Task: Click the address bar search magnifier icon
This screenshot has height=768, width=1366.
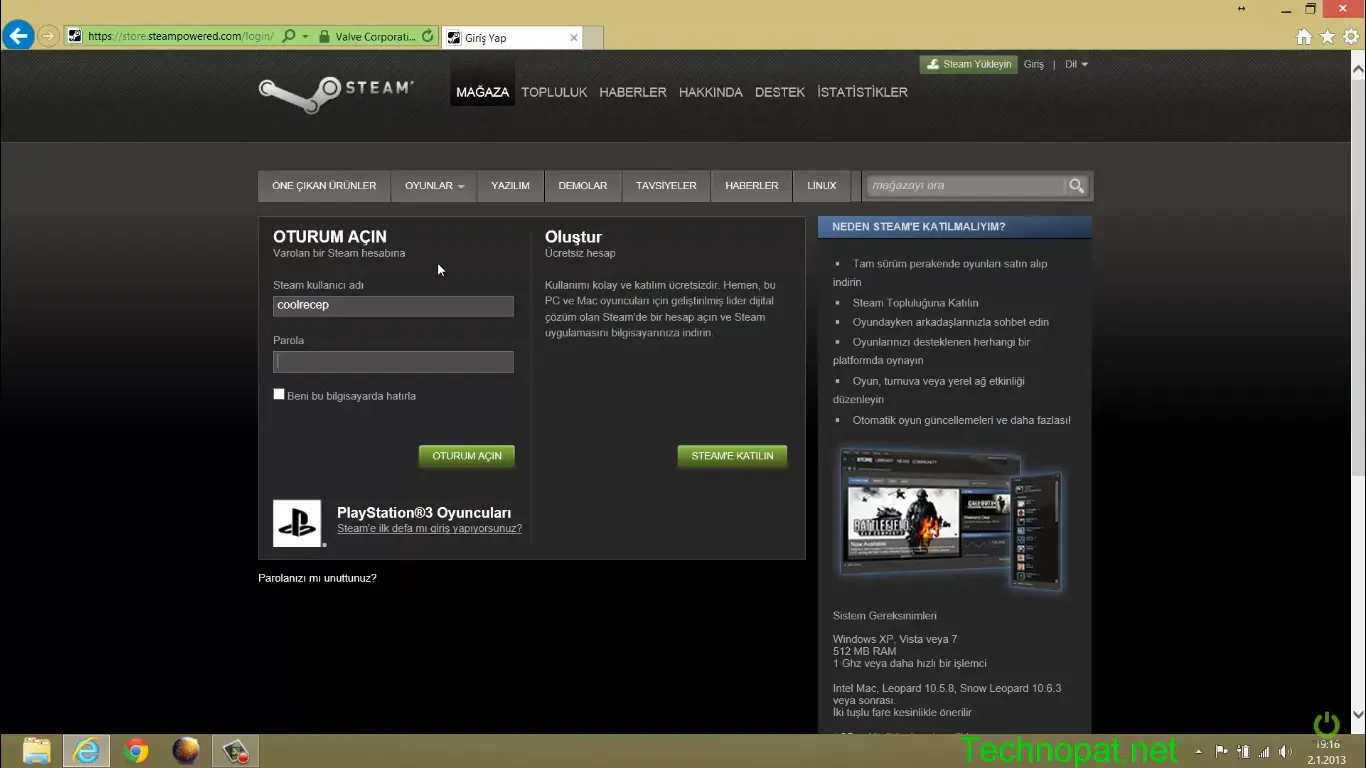Action: [x=289, y=37]
